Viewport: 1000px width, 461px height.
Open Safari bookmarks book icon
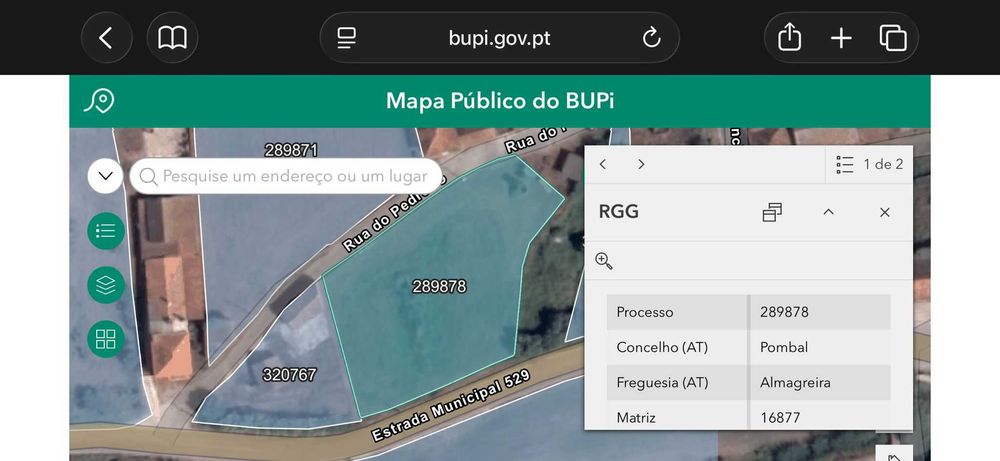[172, 38]
